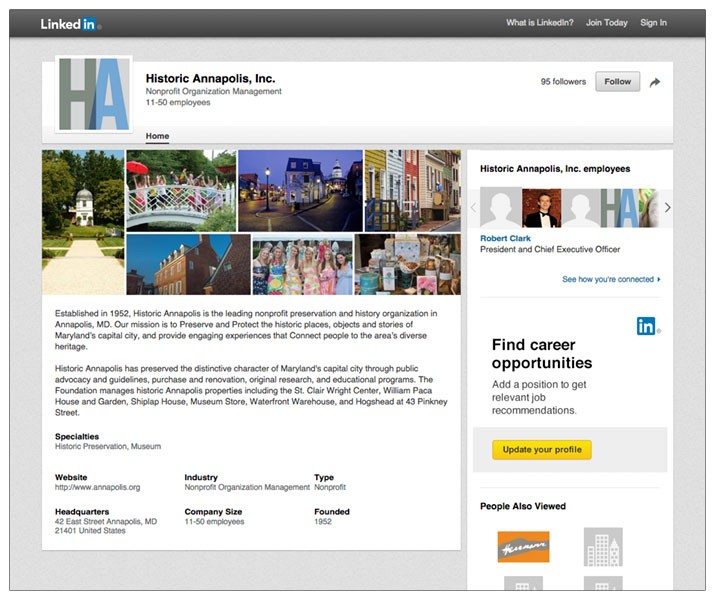Screen dimensions: 715x600
Task: Click the Founded value '1952'
Action: point(323,522)
